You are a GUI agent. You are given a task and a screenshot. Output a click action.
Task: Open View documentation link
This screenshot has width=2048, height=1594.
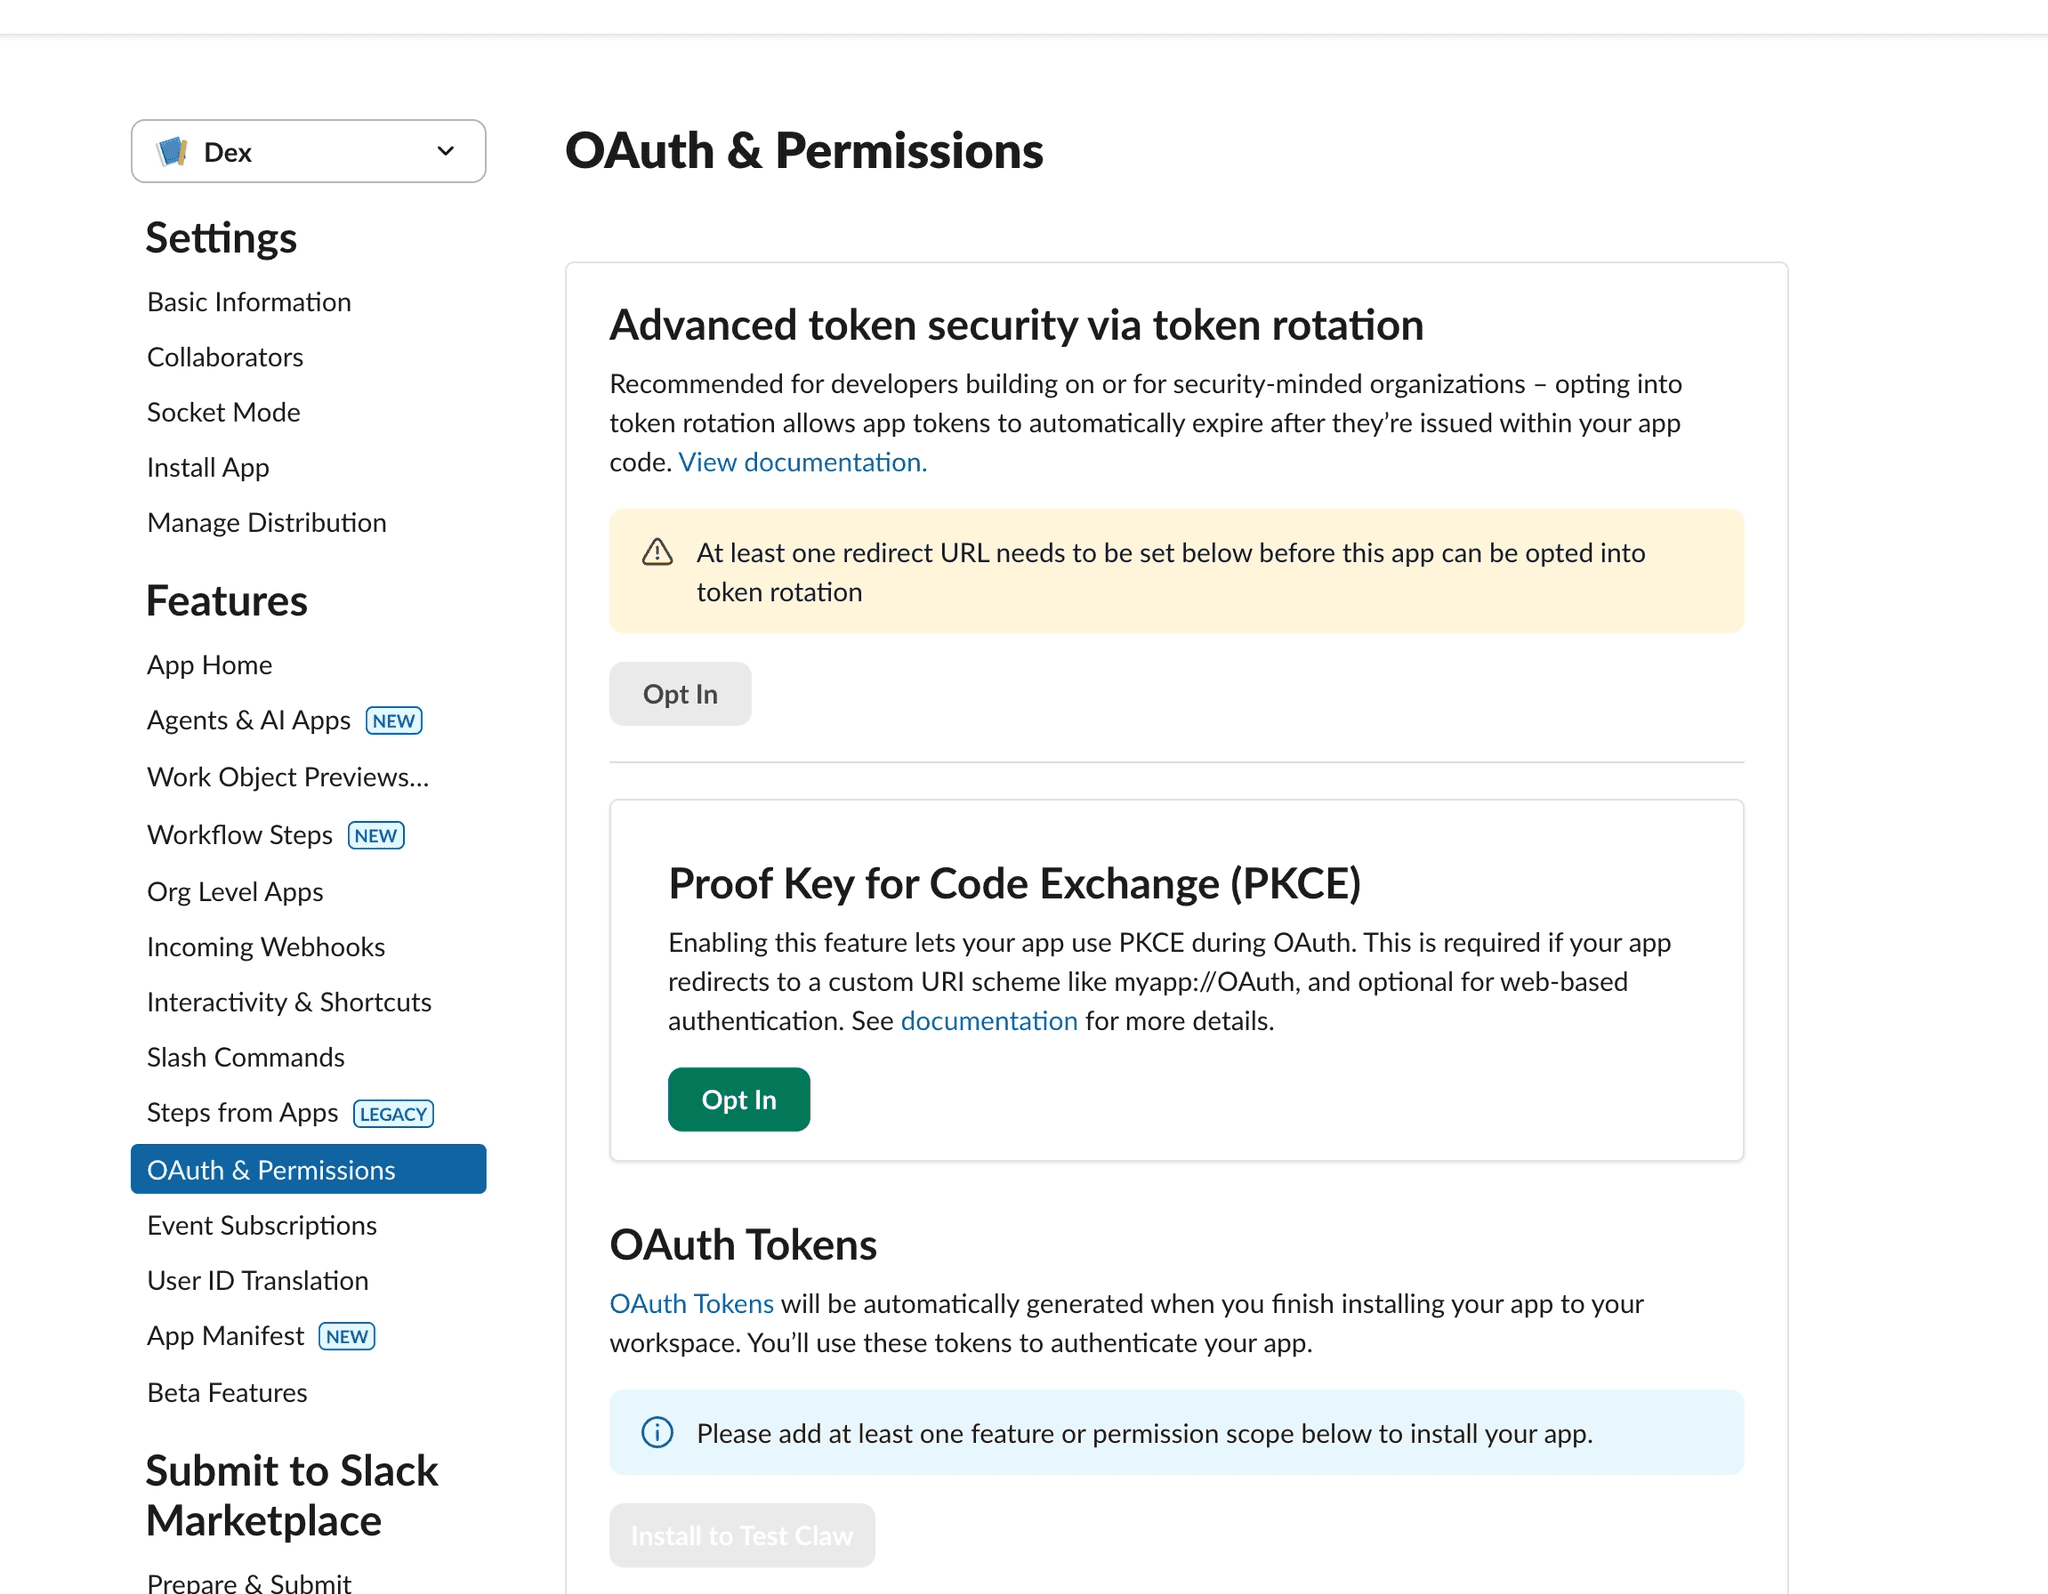tap(802, 462)
